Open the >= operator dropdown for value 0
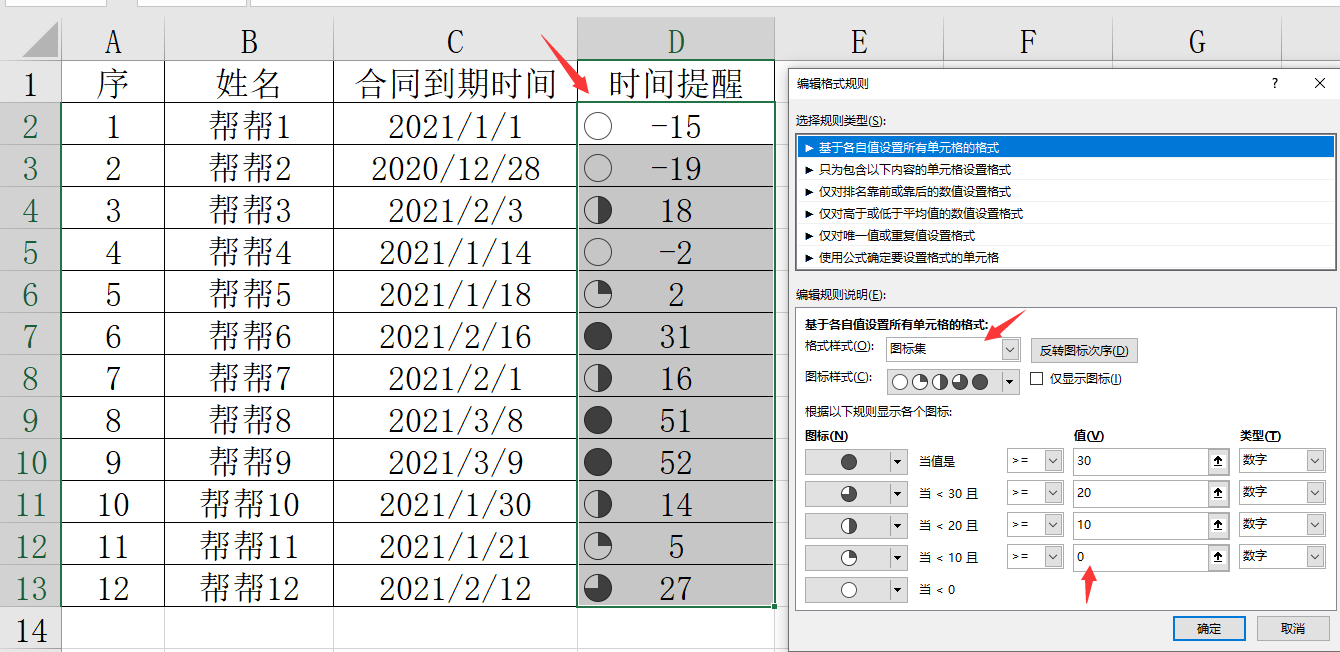This screenshot has height=652, width=1340. pos(1052,557)
